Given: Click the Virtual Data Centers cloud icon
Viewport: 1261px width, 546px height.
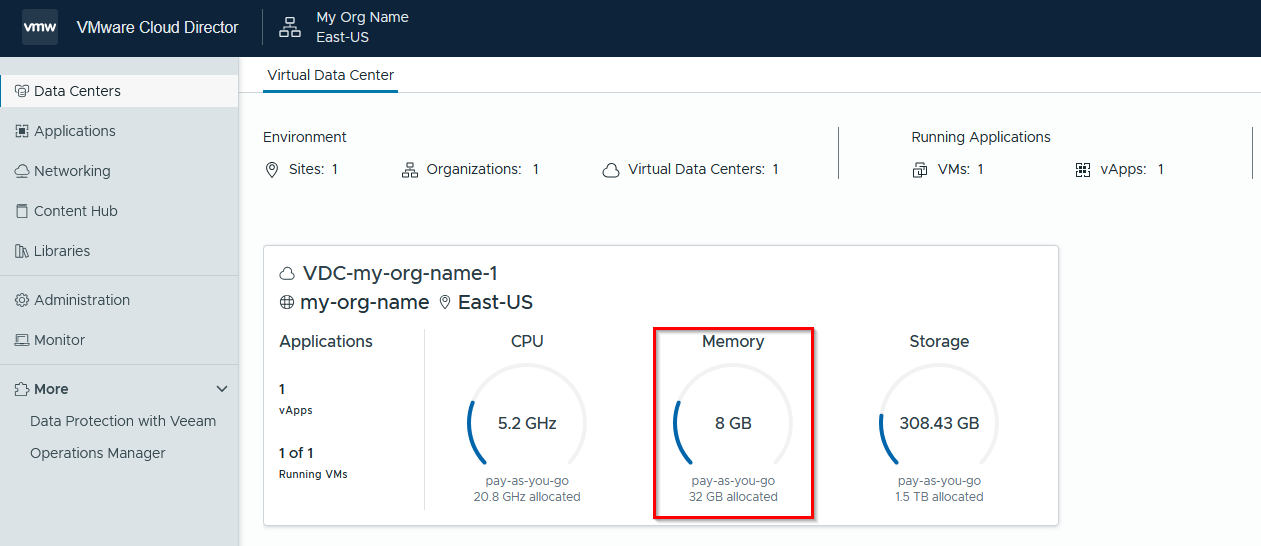Looking at the screenshot, I should pyautogui.click(x=611, y=170).
